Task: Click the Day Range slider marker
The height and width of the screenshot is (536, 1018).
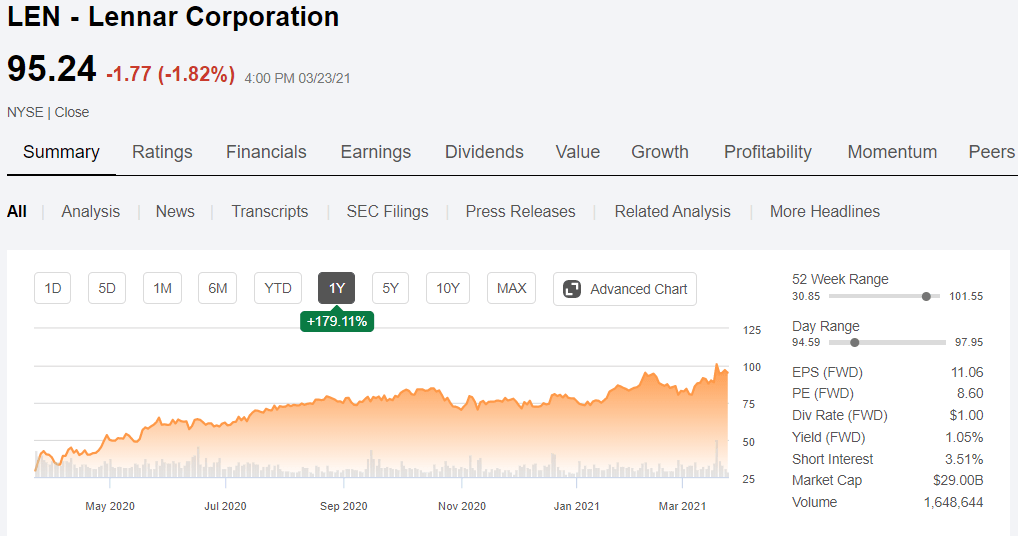Action: point(854,343)
